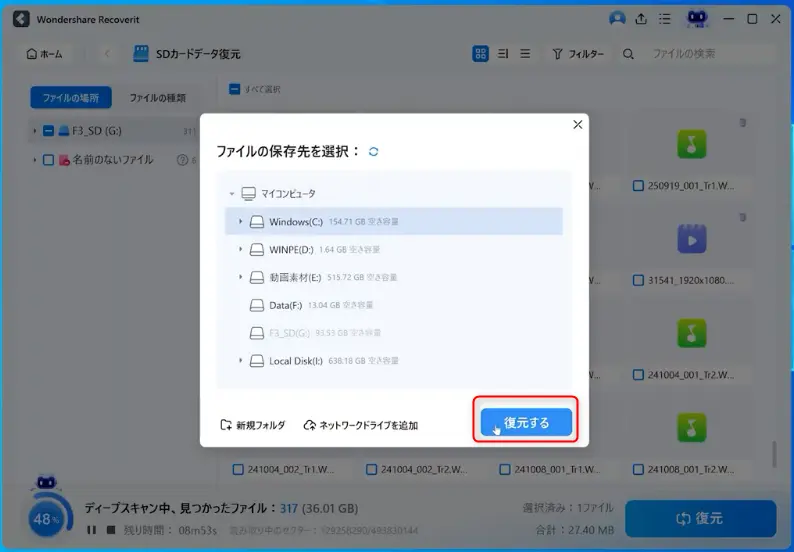Open the Filter options
Viewport: 794px width, 552px height.
tap(578, 54)
